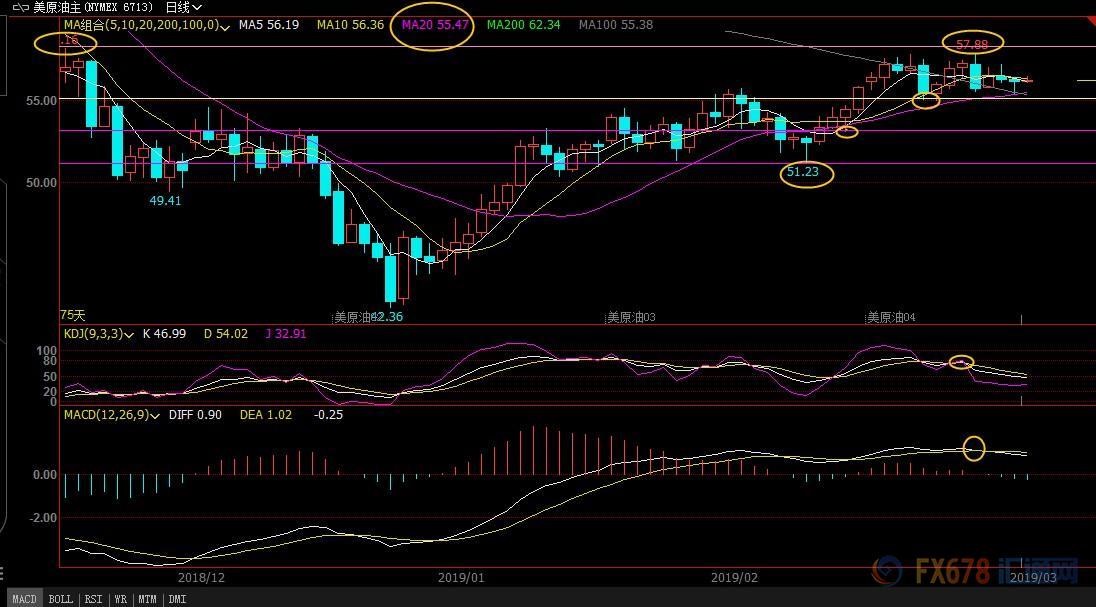Open the 日线 period dropdown

click(x=185, y=8)
